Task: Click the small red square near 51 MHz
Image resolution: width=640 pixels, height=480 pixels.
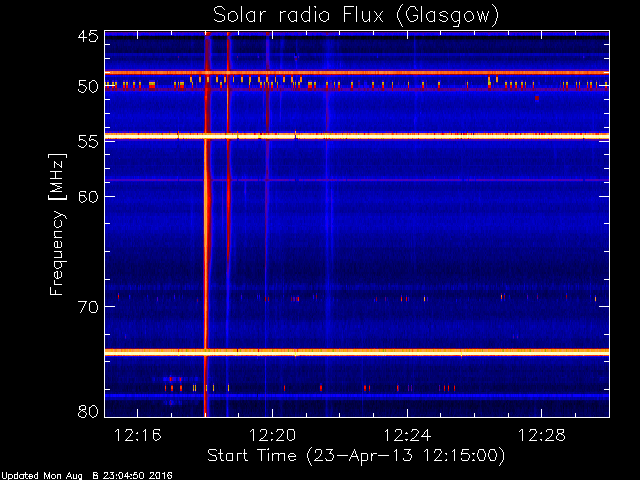Action: (537, 98)
